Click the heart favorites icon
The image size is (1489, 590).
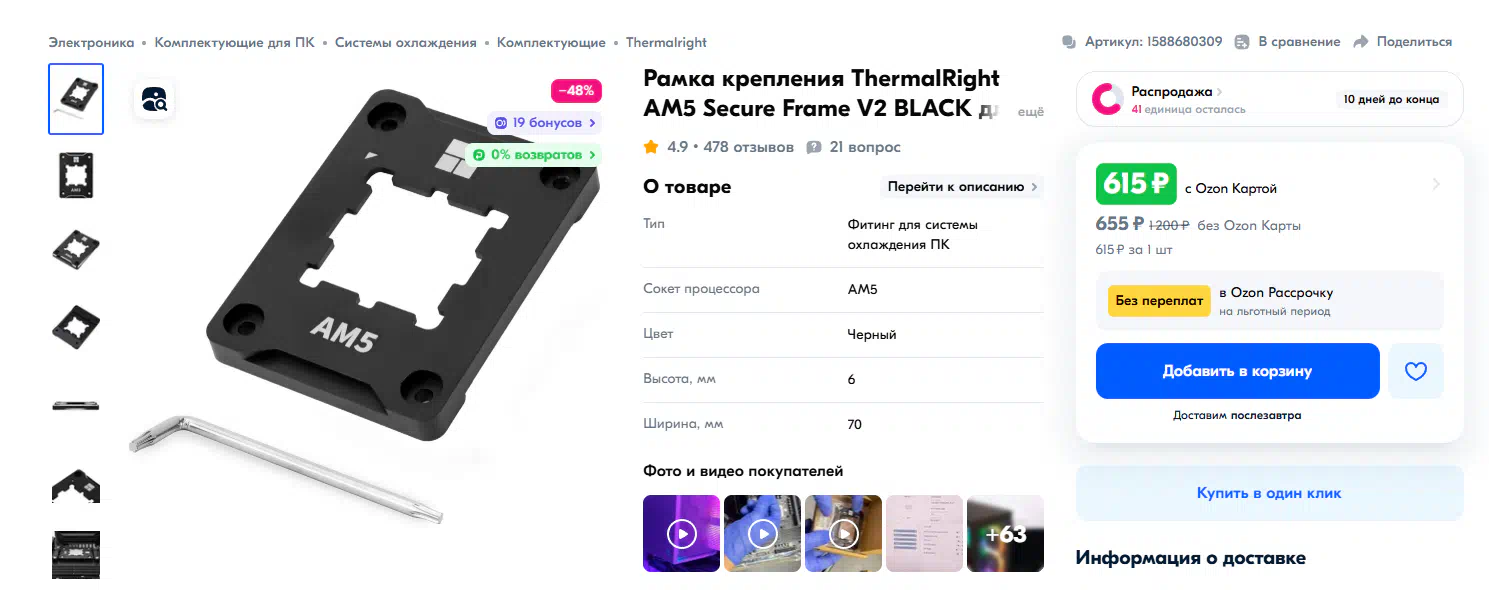[x=1415, y=371]
